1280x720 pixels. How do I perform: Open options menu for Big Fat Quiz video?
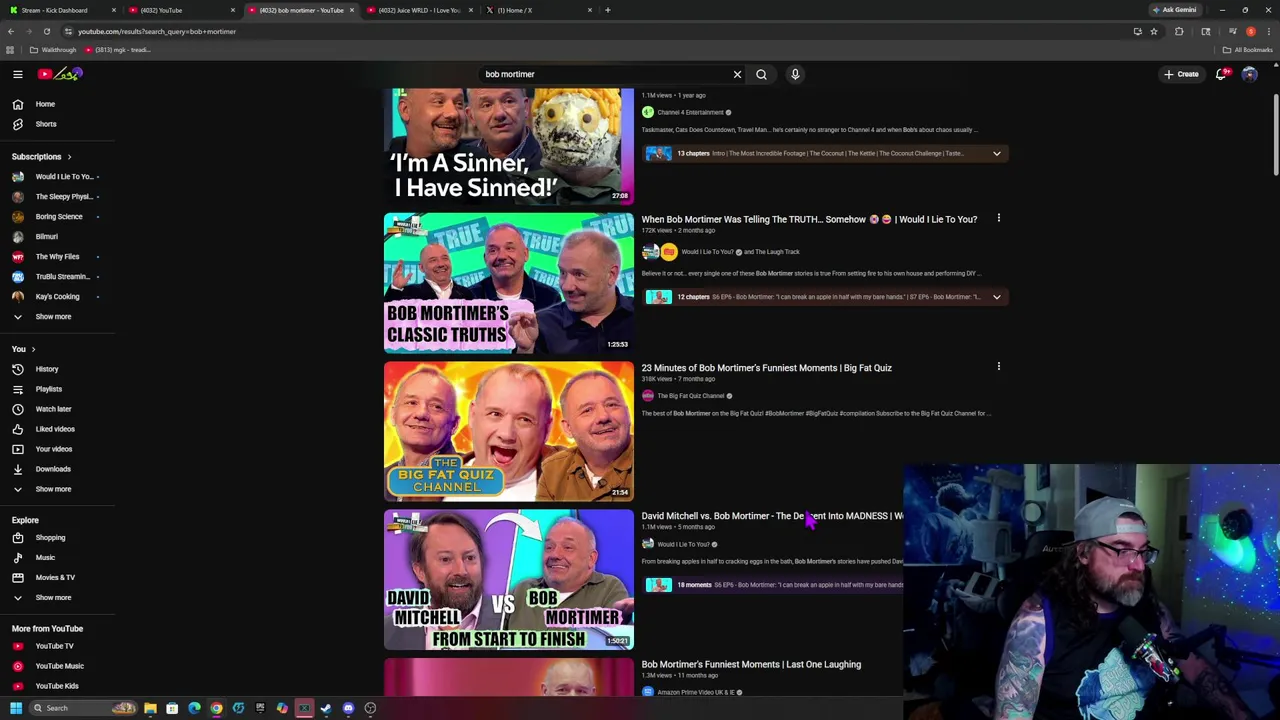(x=998, y=367)
